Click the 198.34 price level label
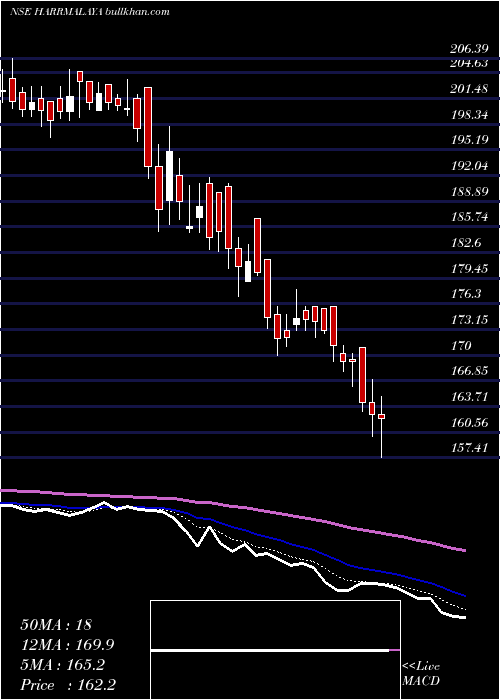 click(x=468, y=115)
